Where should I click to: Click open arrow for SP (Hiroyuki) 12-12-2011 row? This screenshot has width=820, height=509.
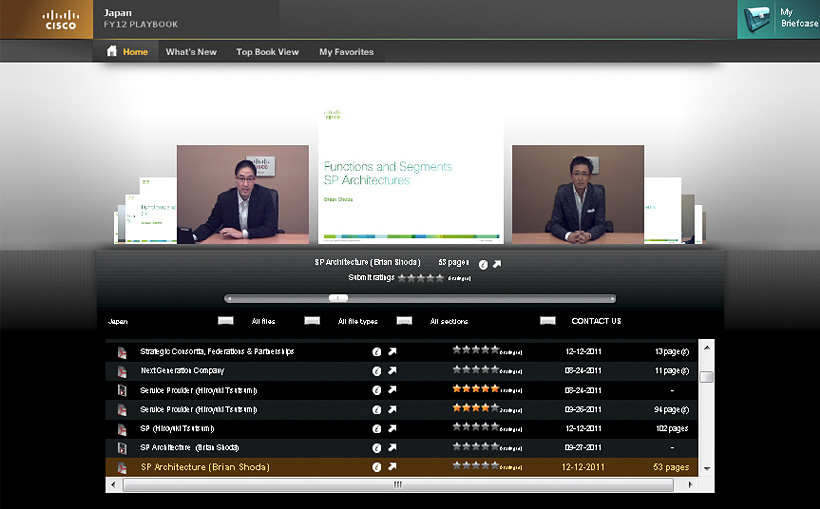(x=393, y=428)
